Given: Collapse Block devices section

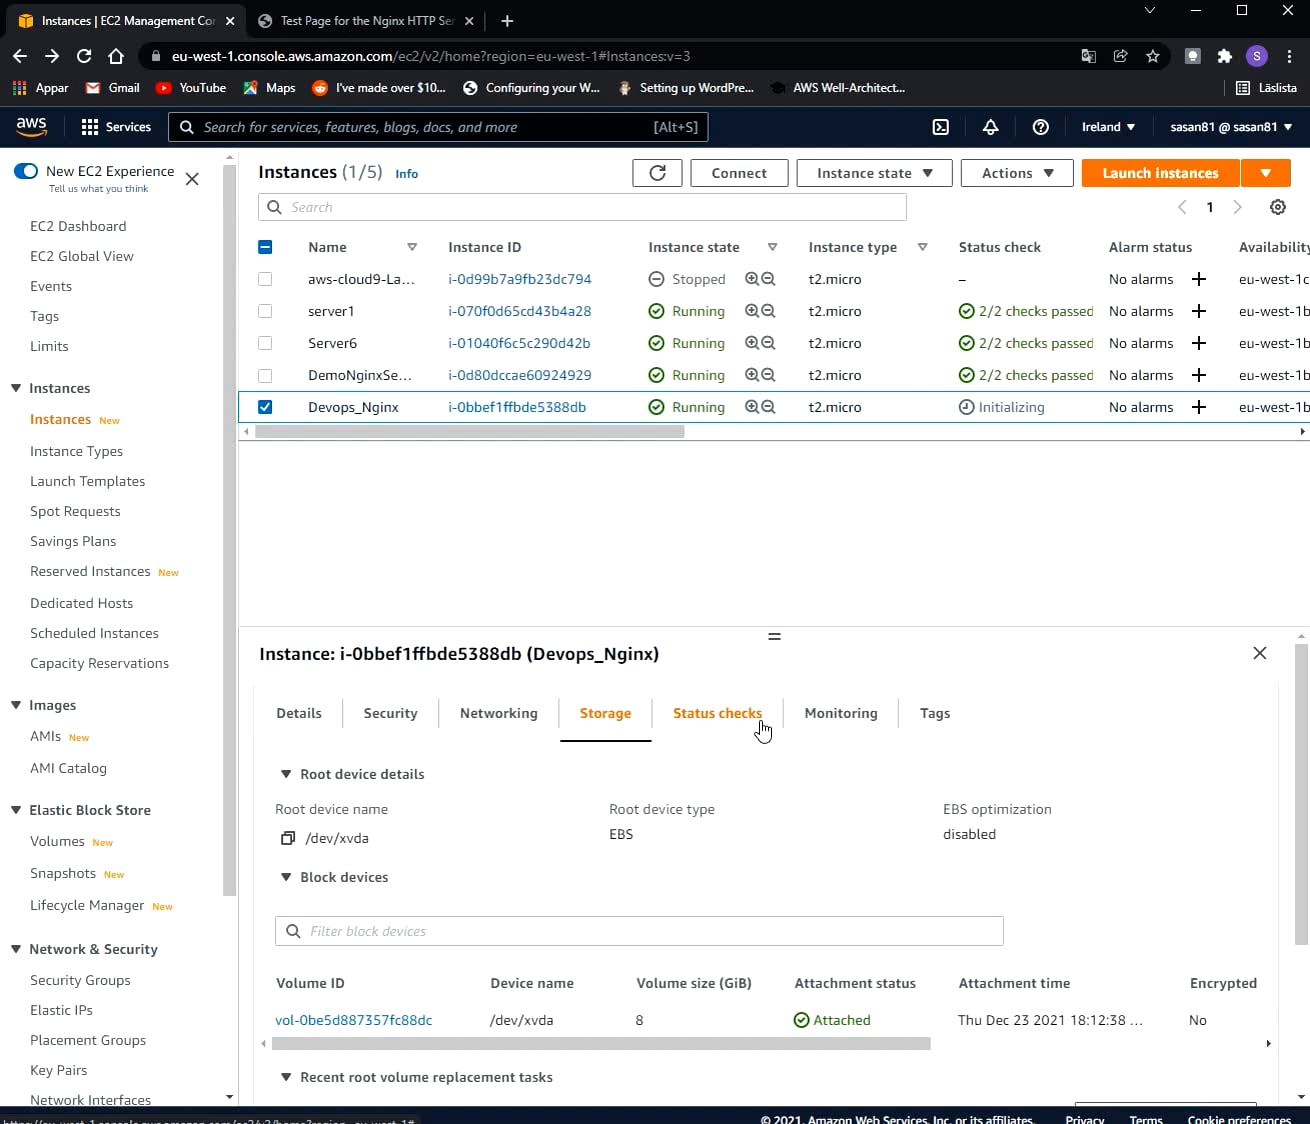Looking at the screenshot, I should (286, 877).
